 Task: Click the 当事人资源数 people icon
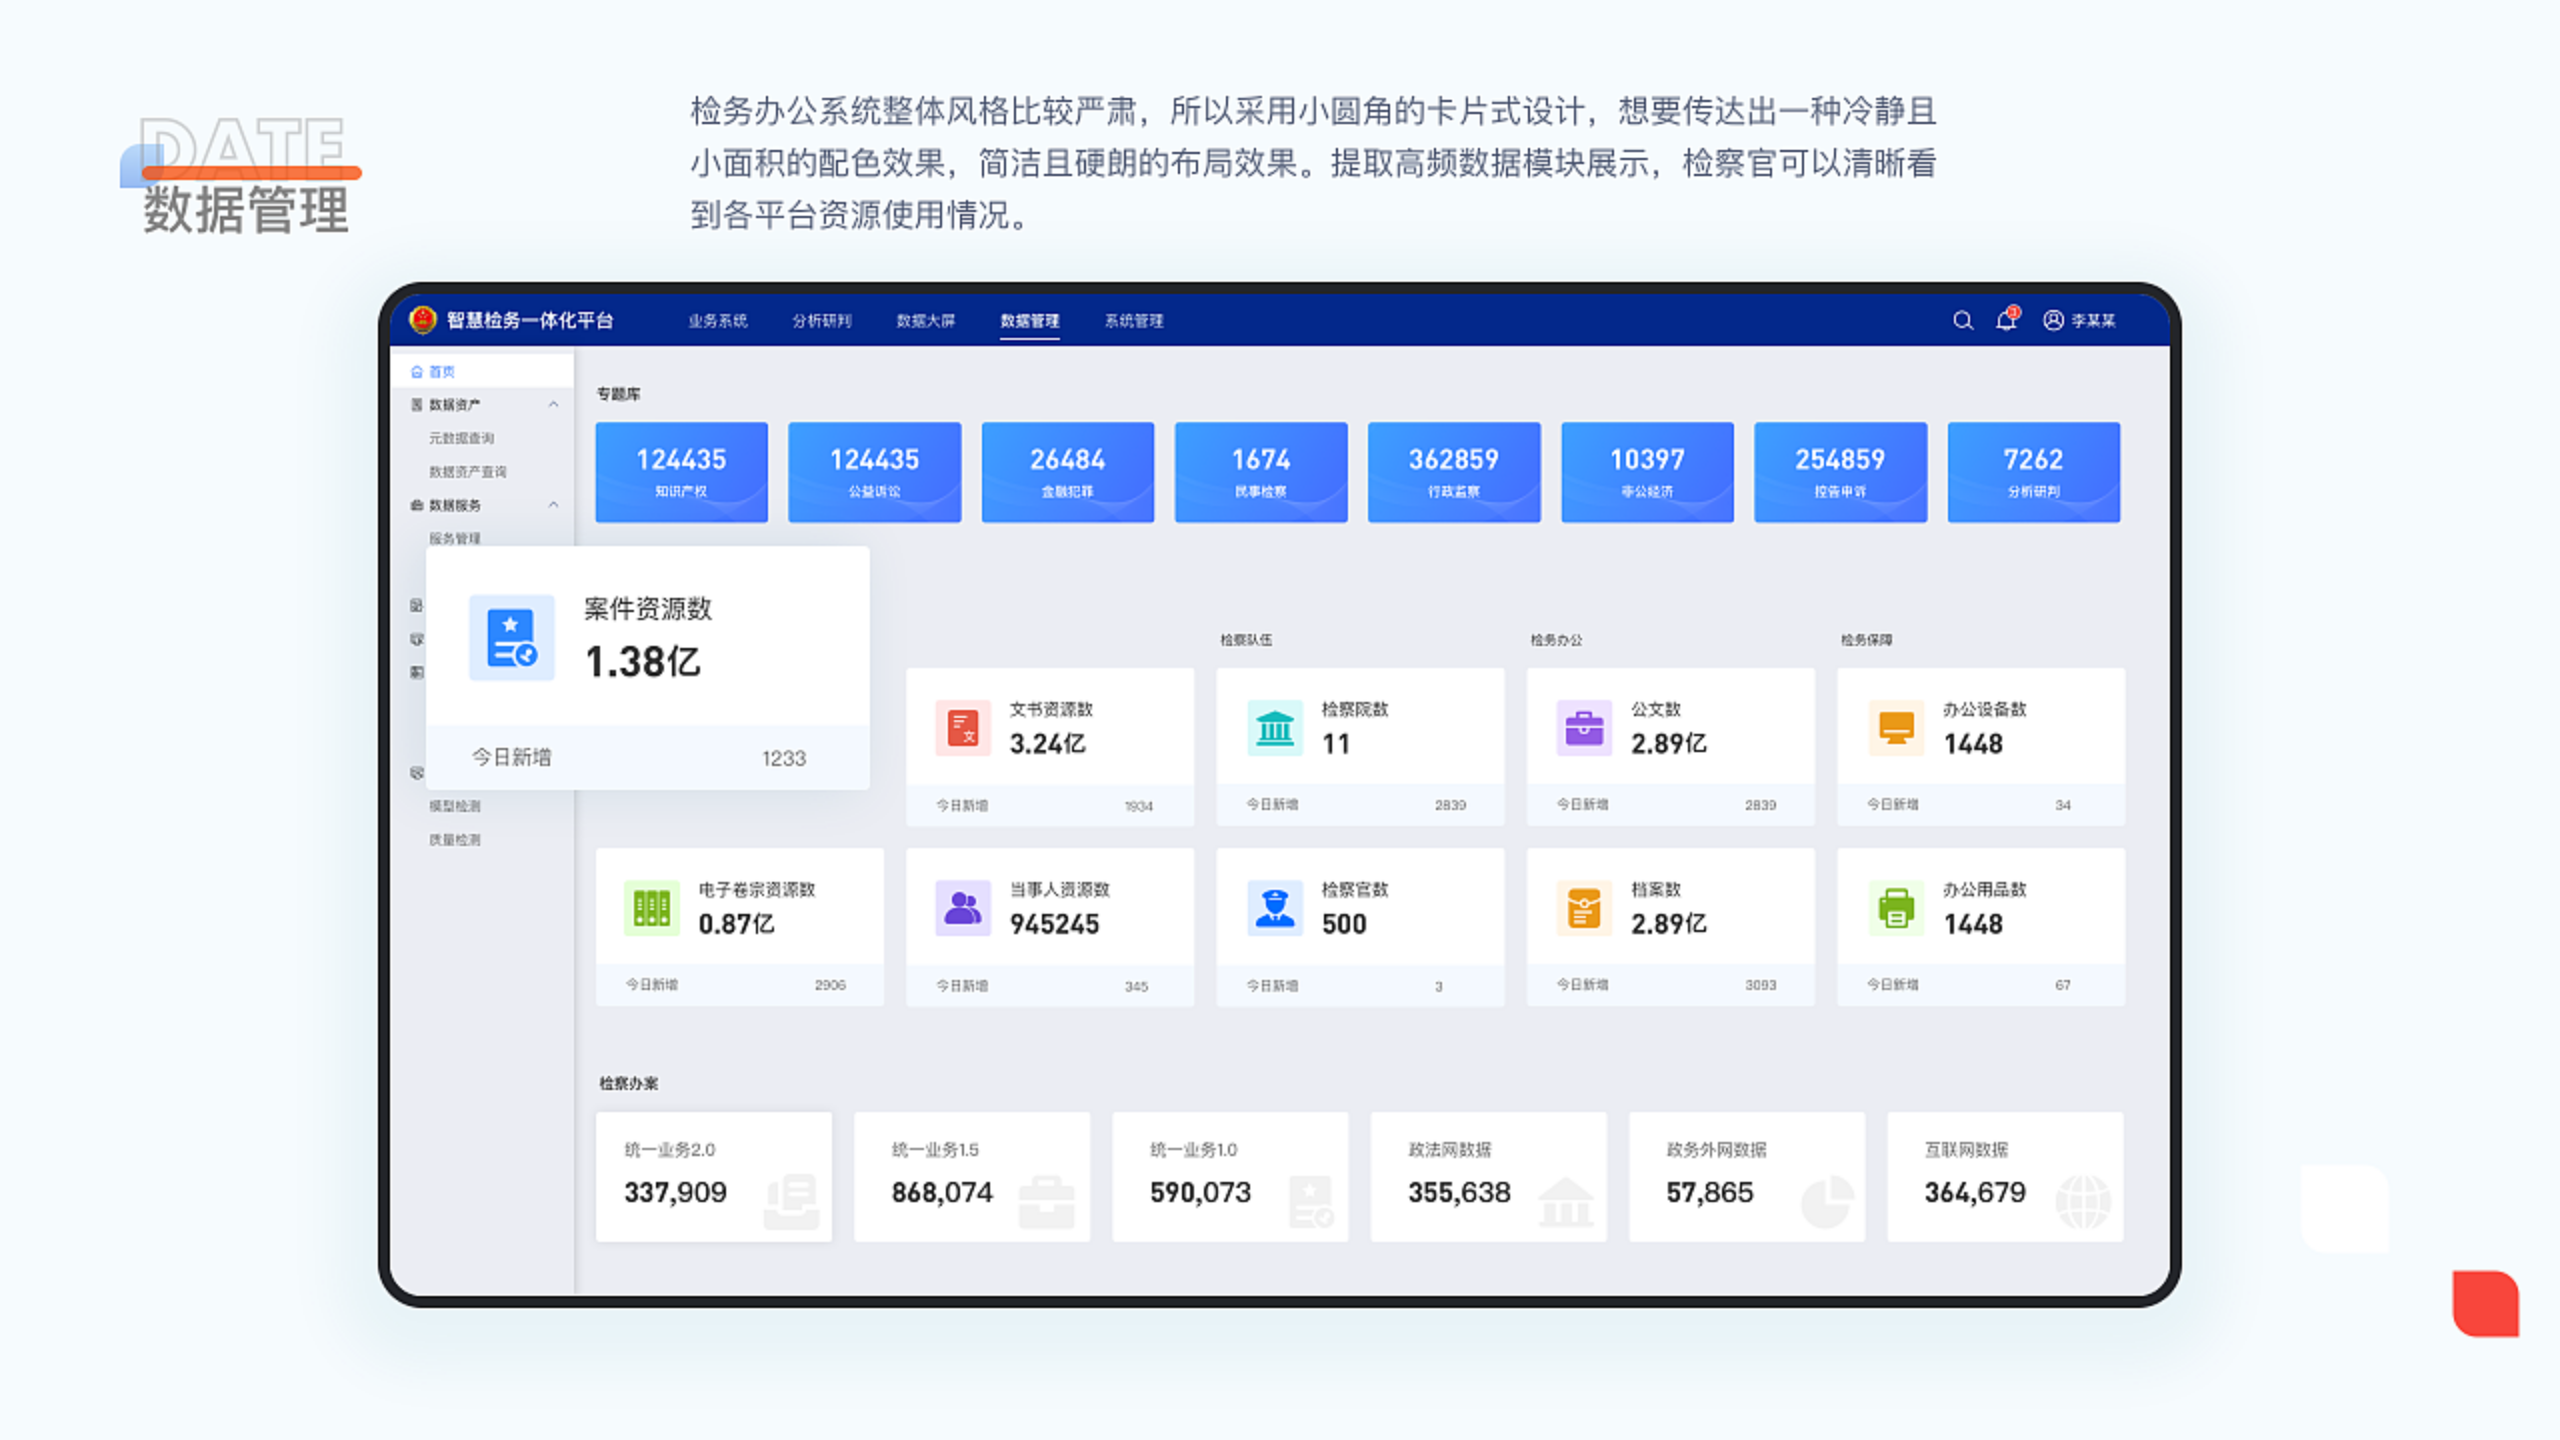963,908
